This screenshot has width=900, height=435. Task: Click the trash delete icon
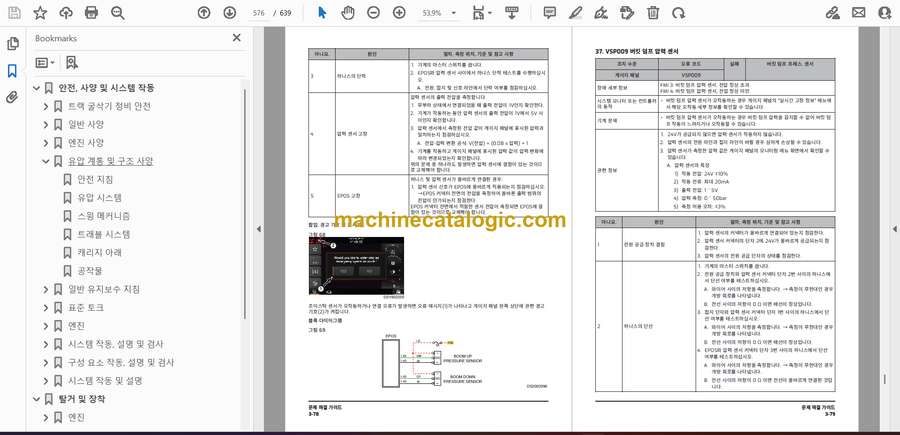653,13
